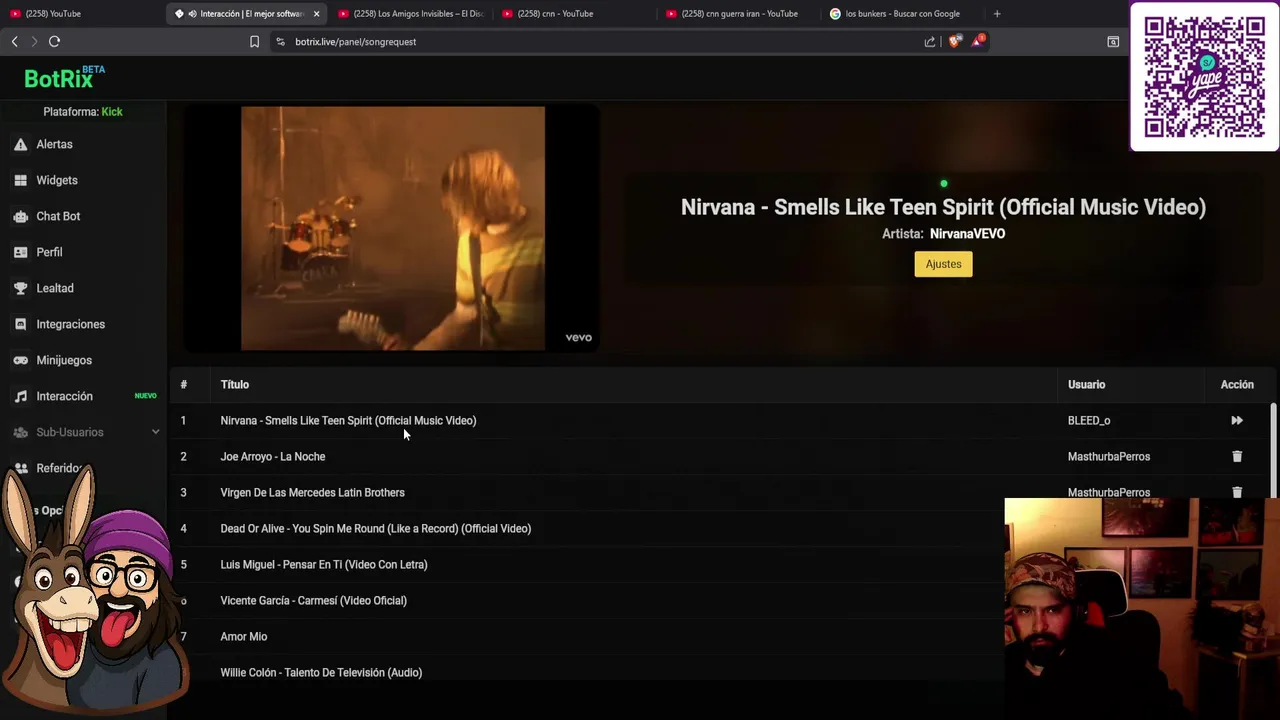
Task: Click the Kick platform label
Action: point(112,112)
